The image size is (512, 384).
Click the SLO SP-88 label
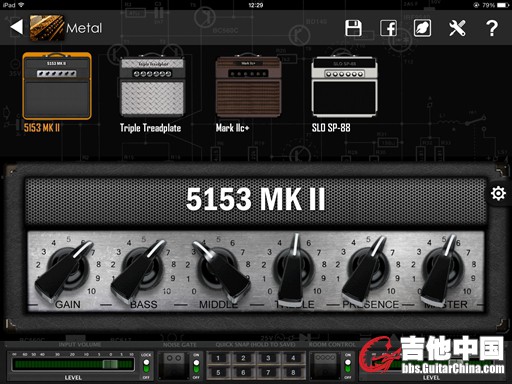coord(331,128)
